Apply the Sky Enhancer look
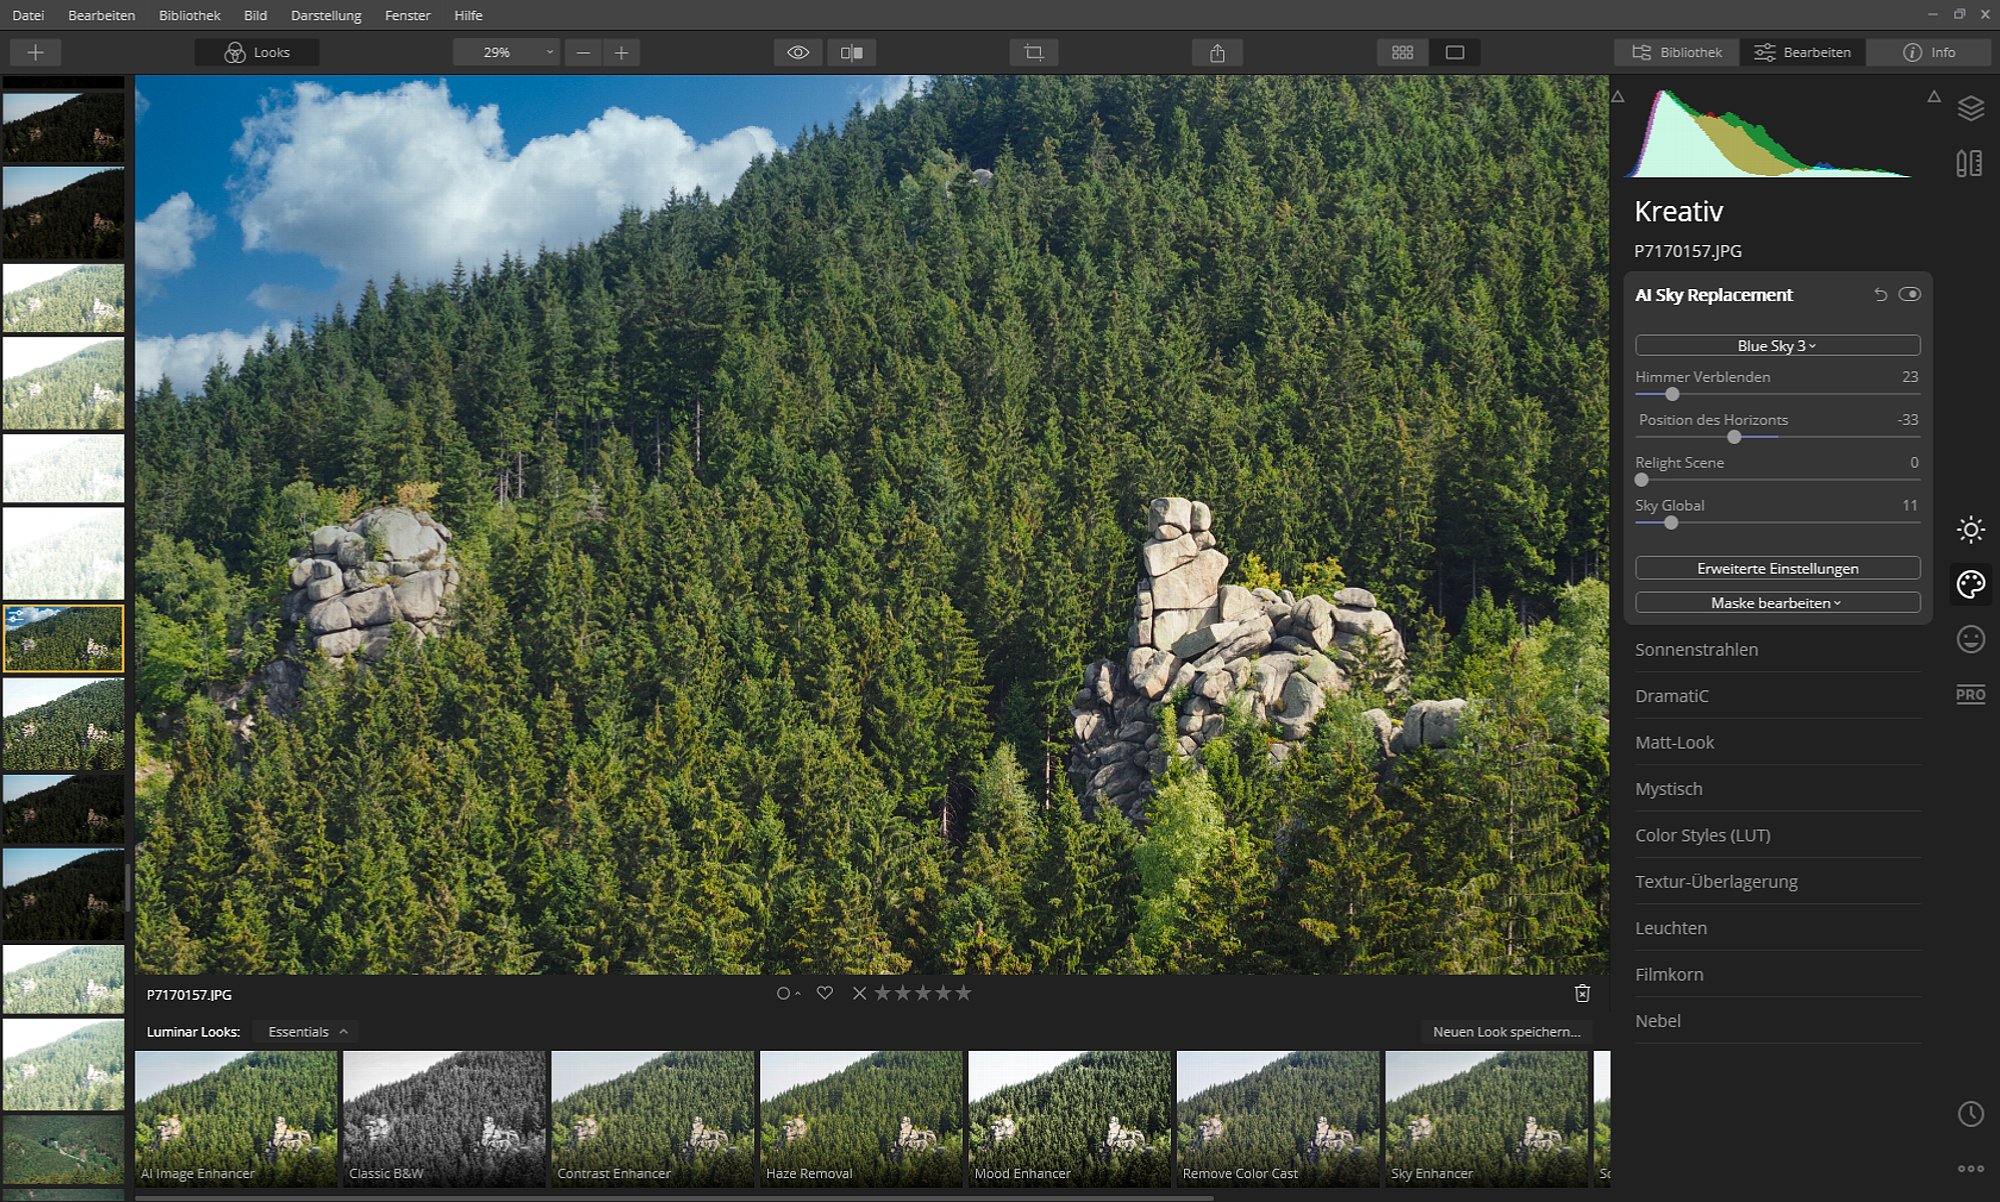 [1486, 1119]
